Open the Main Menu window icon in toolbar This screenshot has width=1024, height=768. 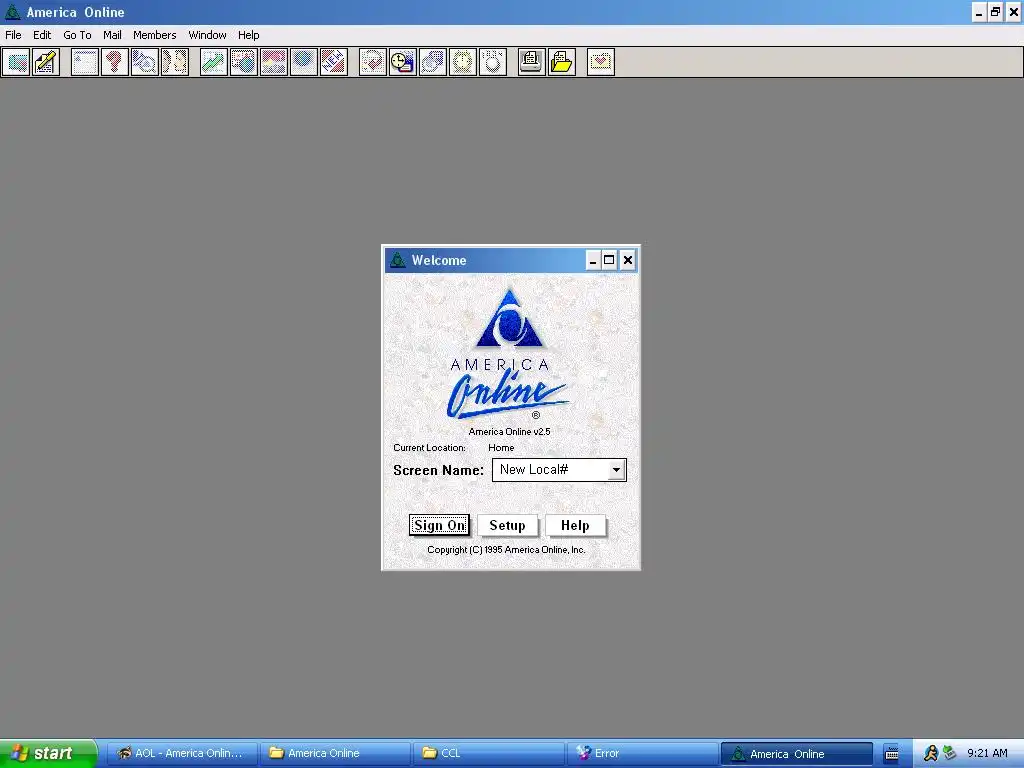[85, 62]
